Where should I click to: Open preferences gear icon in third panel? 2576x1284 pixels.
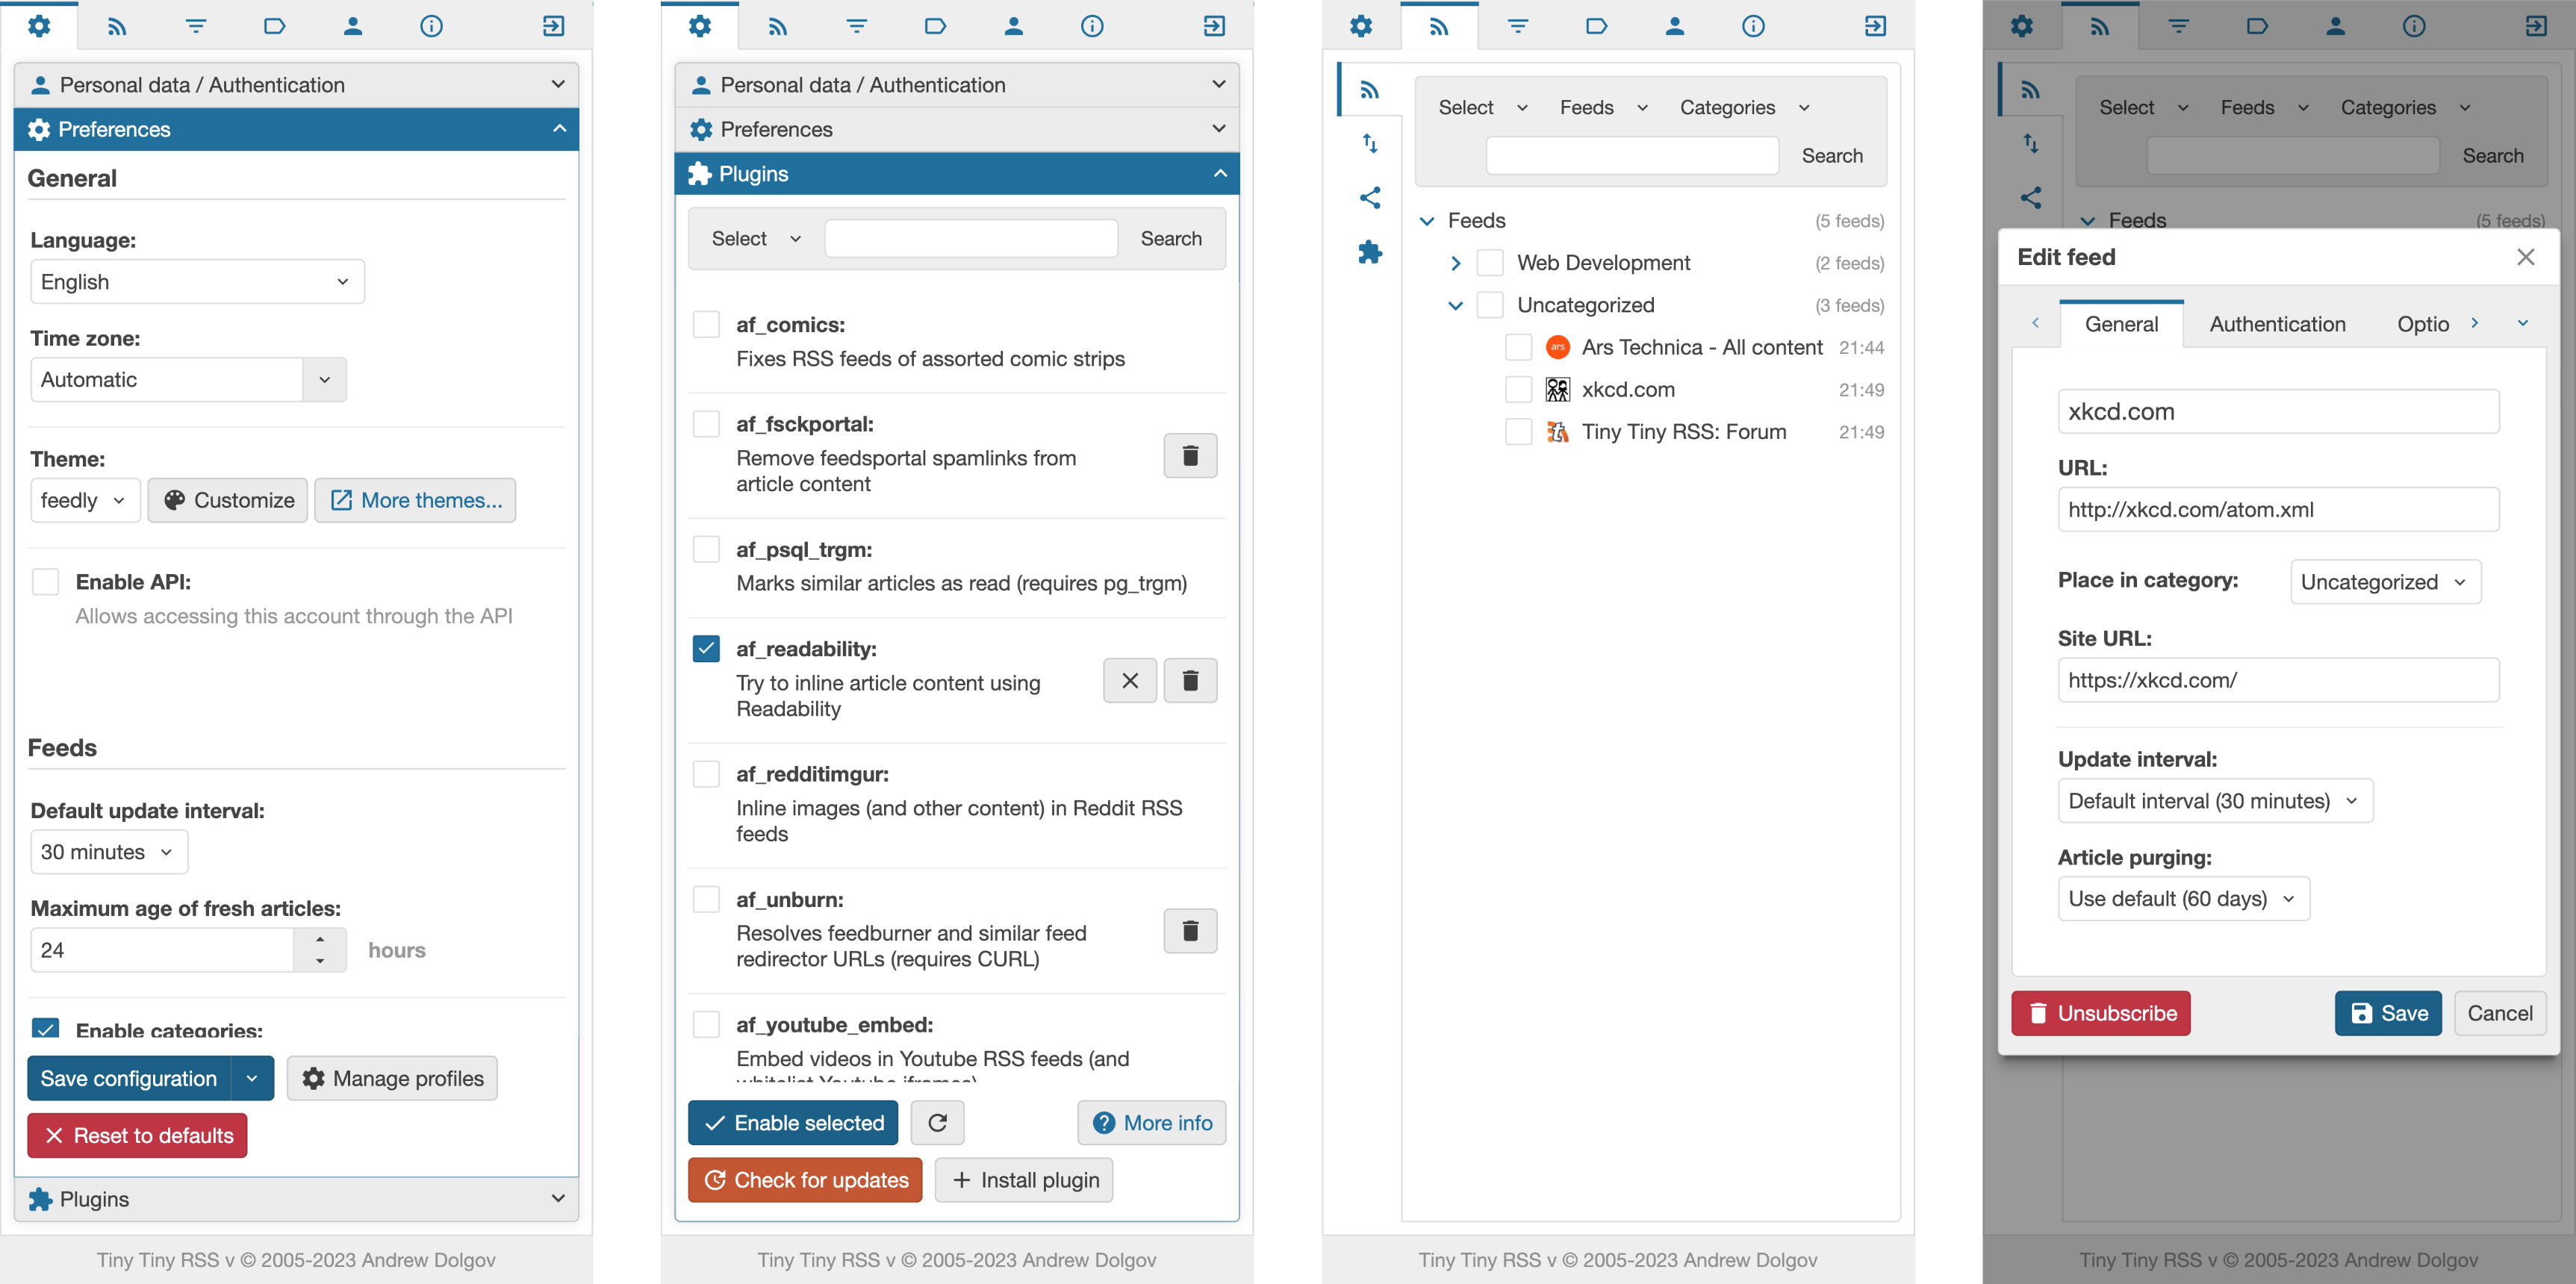pyautogui.click(x=1361, y=26)
